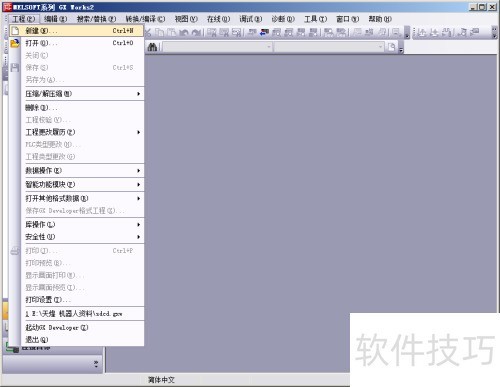Open the 编辑 menu
500x387 pixels.
click(x=56, y=19)
